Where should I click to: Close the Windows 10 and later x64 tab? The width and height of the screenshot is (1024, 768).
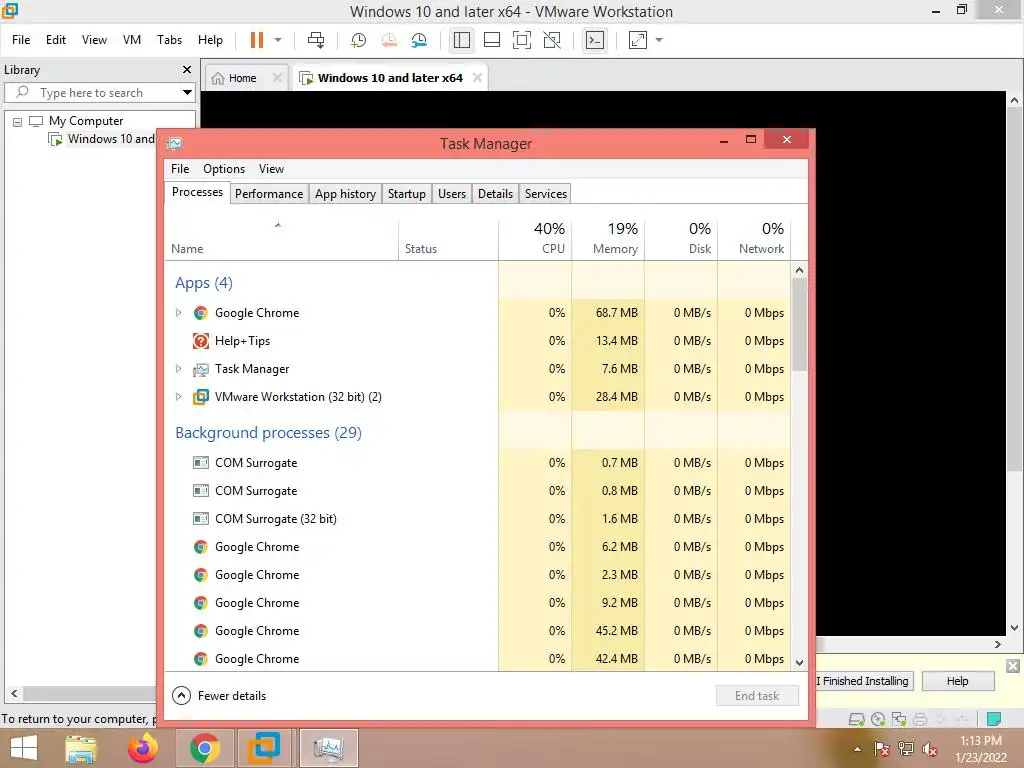coord(477,78)
